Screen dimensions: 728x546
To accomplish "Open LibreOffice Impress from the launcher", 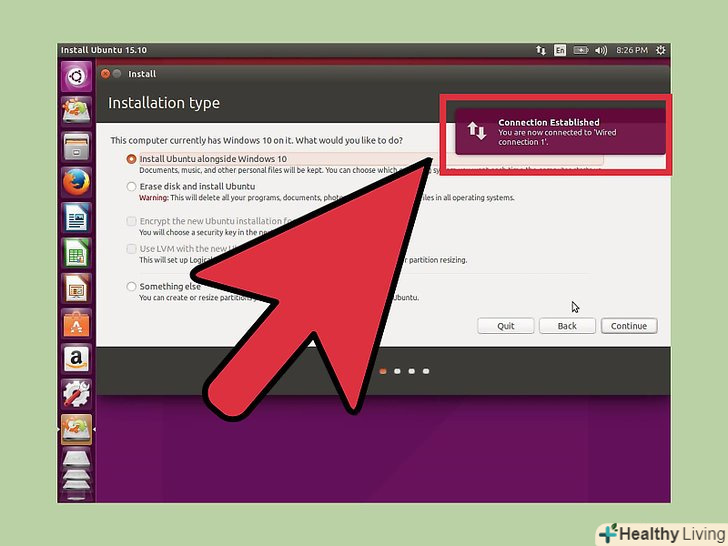I will click(x=77, y=288).
